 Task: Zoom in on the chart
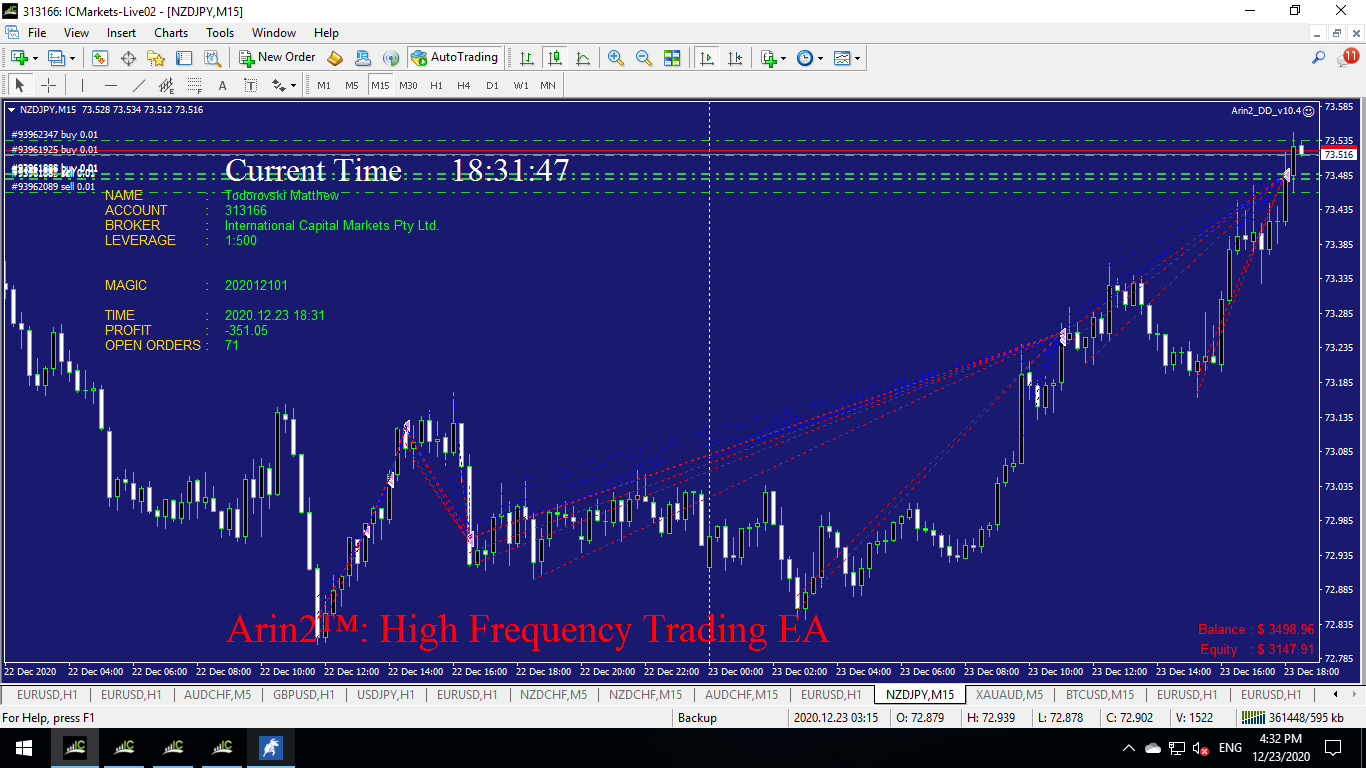pyautogui.click(x=616, y=58)
